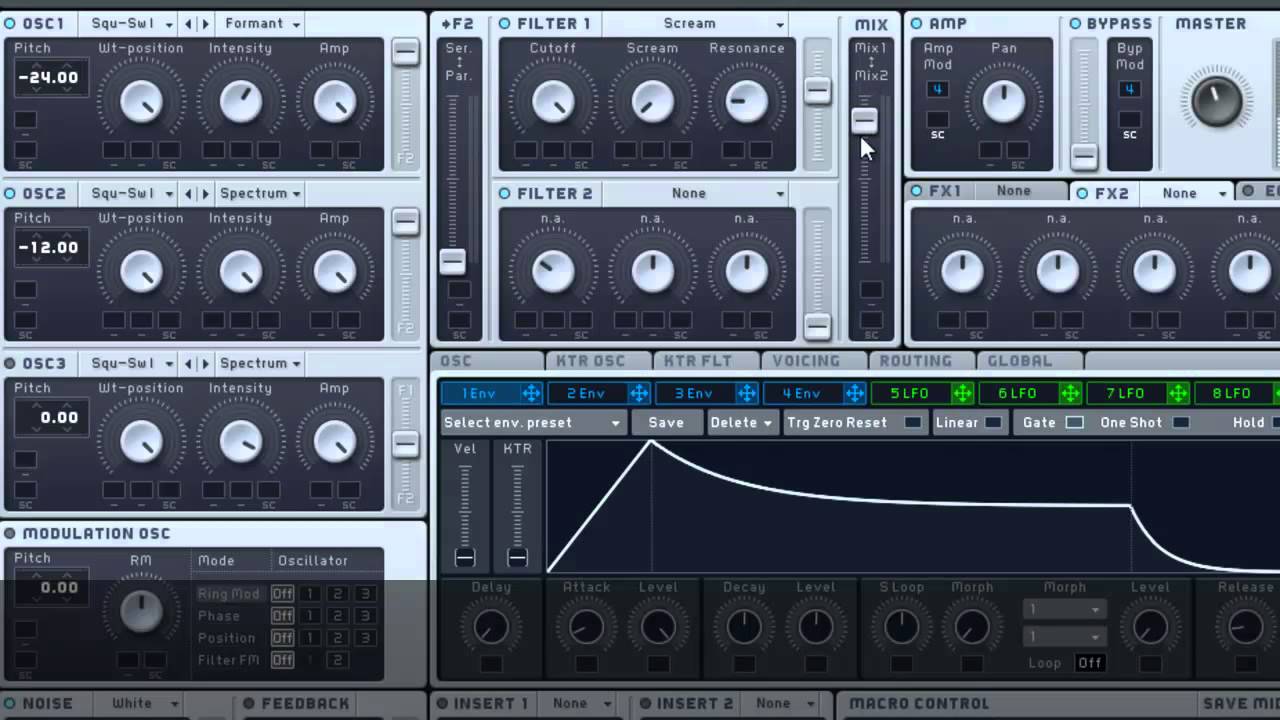Screen dimensions: 1280x720
Task: Grab the 3 Env modulation crosshair icon
Action: coord(746,394)
